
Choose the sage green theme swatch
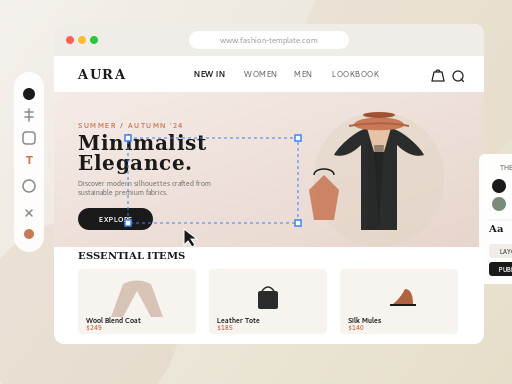tap(499, 204)
